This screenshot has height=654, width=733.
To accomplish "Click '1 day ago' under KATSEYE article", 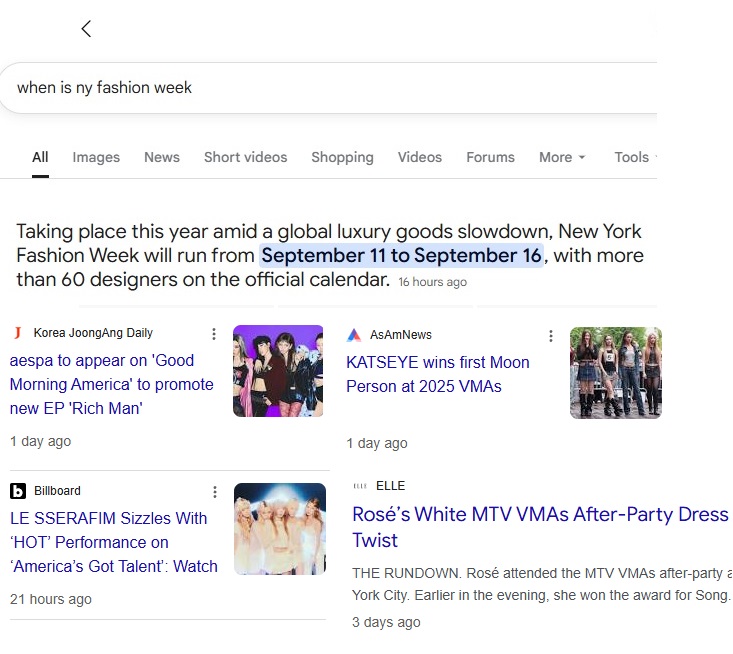I will (377, 443).
